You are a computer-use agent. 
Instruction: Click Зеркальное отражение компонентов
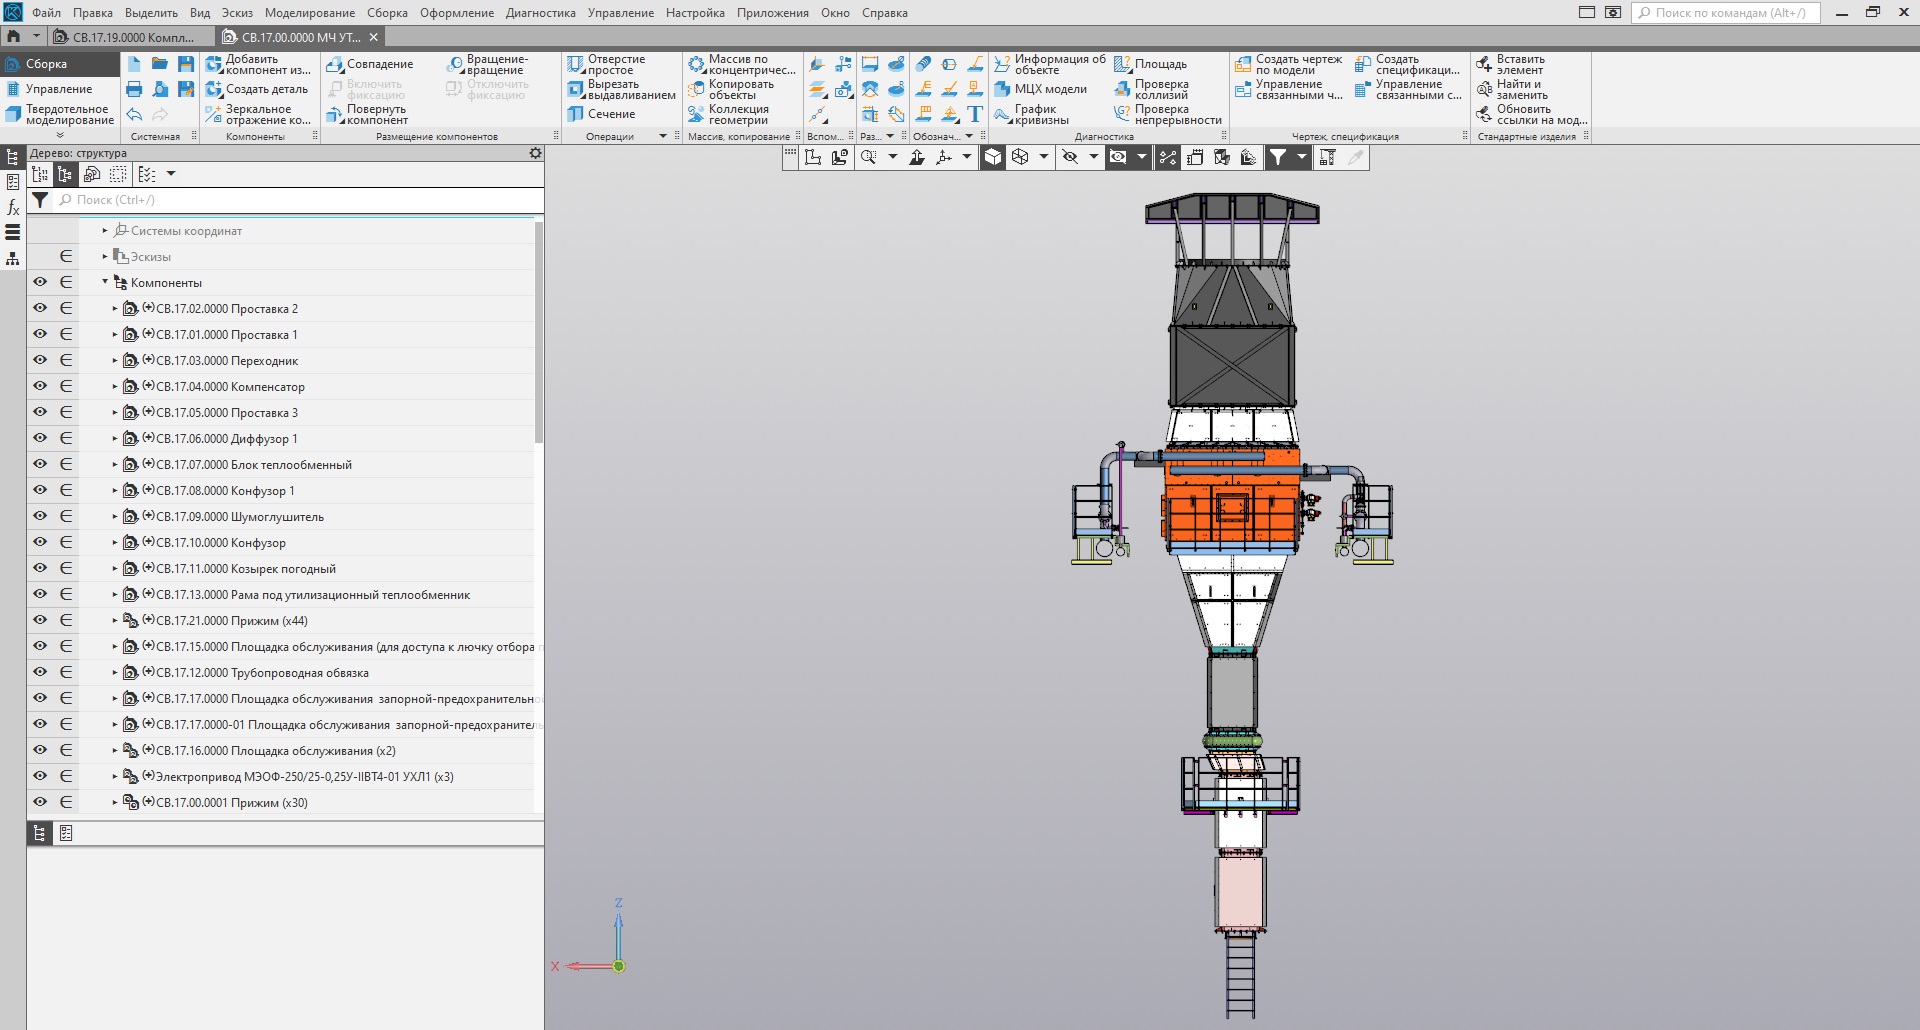(258, 115)
